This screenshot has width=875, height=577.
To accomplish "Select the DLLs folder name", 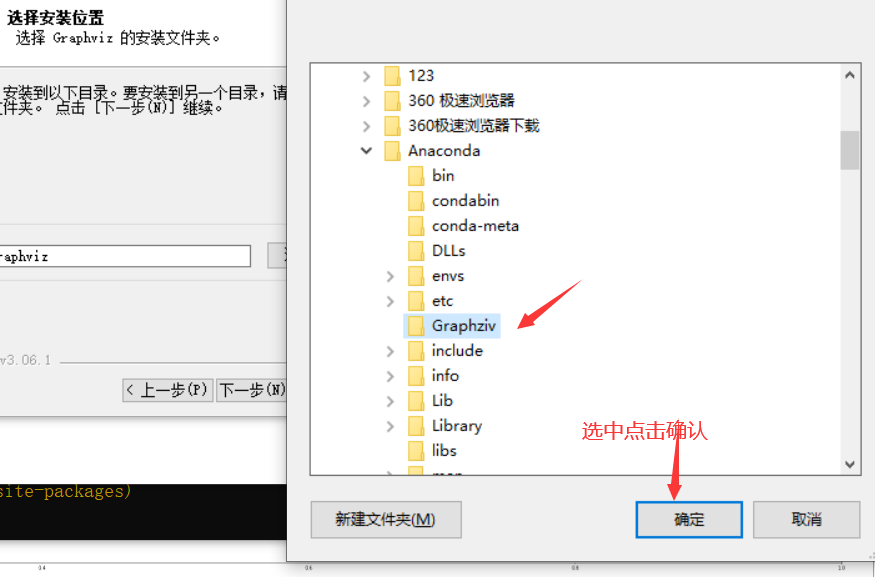I will coord(448,251).
